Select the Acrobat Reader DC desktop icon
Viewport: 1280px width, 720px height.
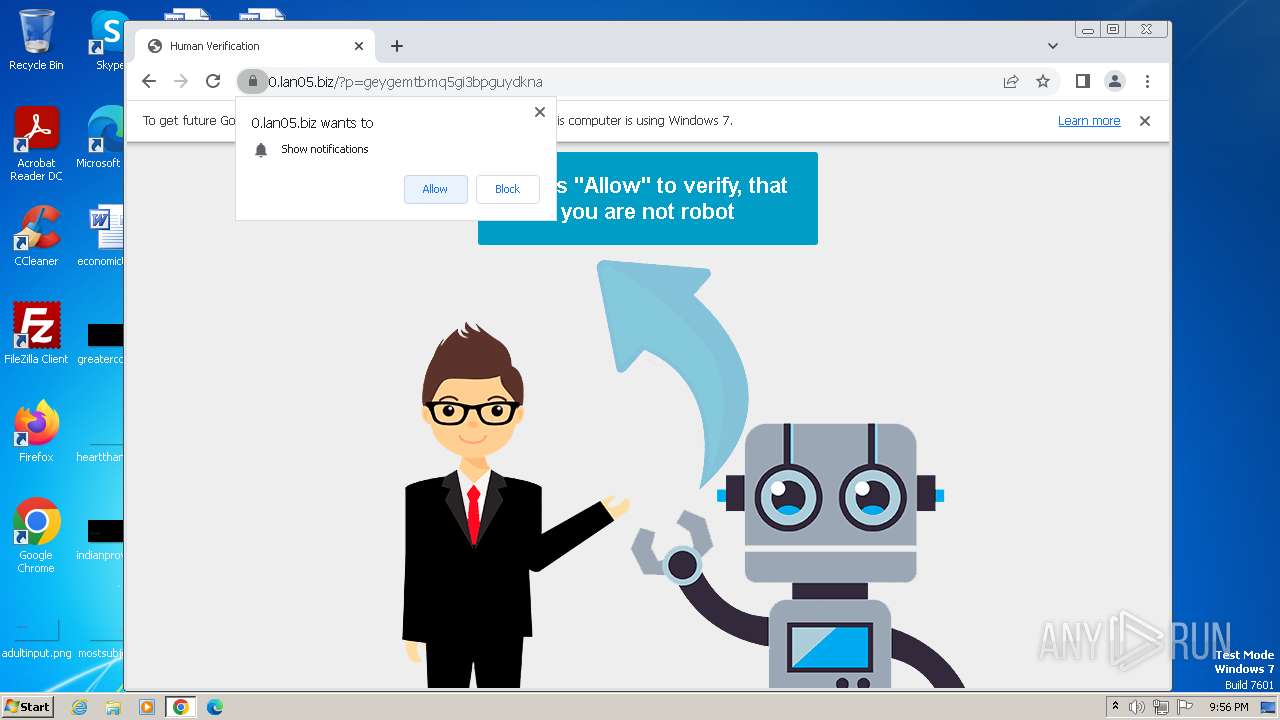tap(36, 144)
